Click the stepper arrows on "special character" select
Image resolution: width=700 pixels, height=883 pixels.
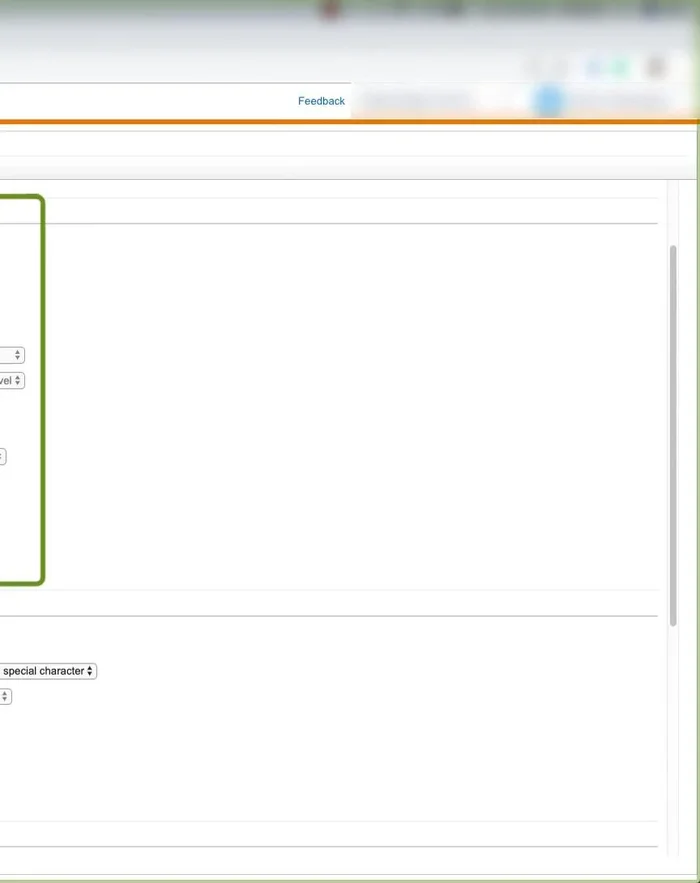(x=90, y=671)
